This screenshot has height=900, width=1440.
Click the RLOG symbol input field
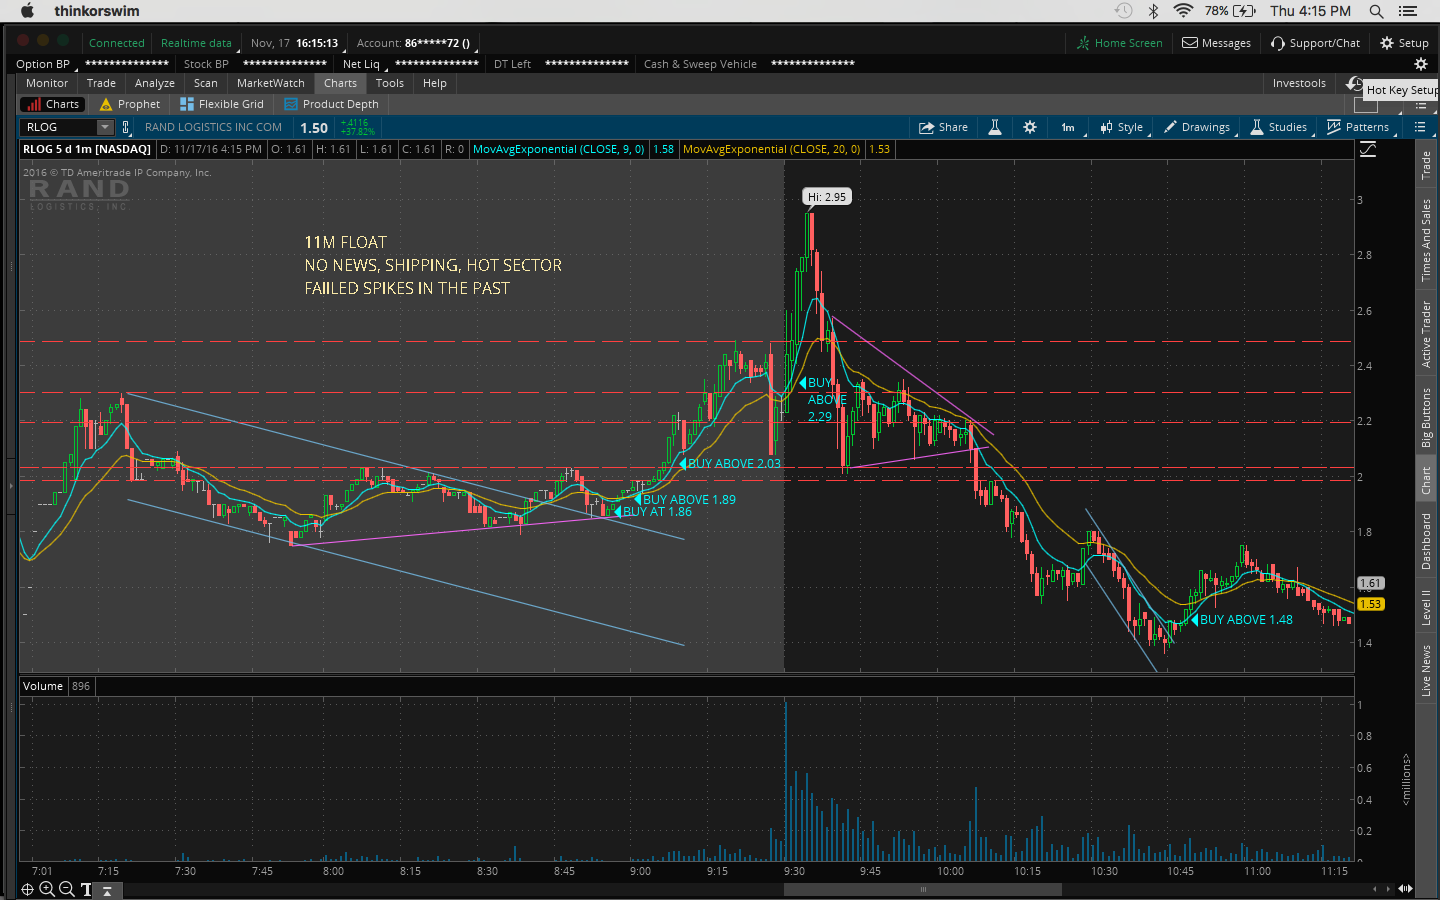coord(58,127)
